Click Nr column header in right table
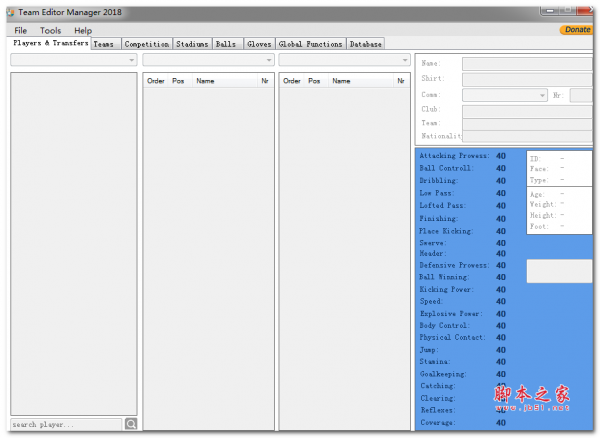Viewport: 600px width, 438px height. click(x=401, y=81)
